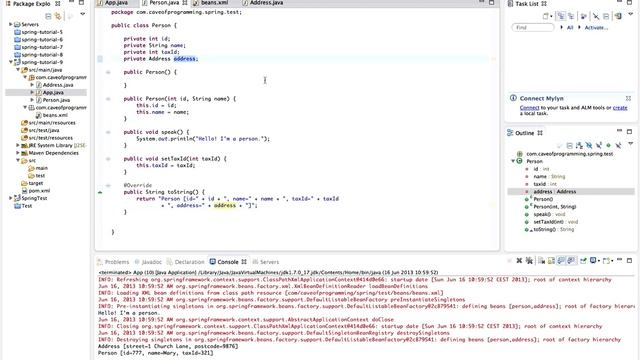This screenshot has height=360, width=640.
Task: Collapse Person class node in Outline
Action: pos(513,161)
